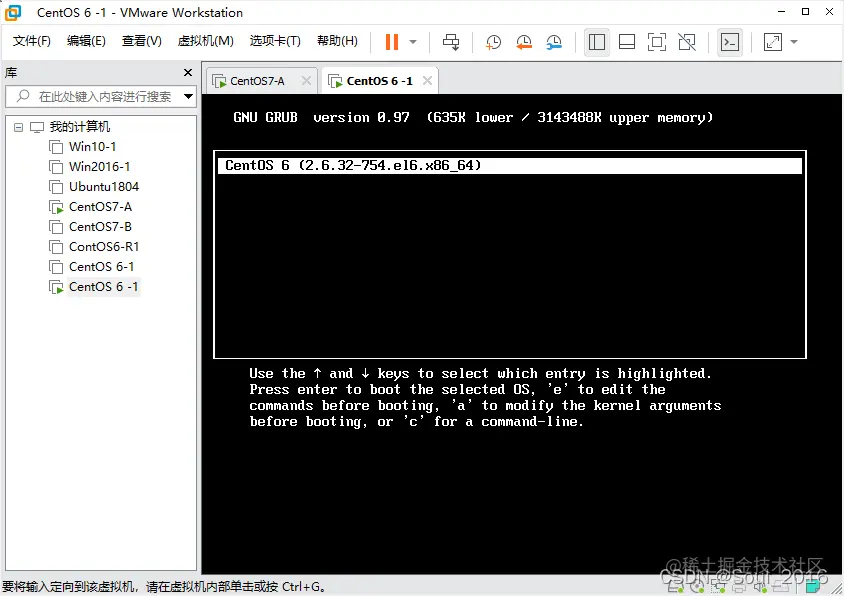
Task: Open the 查看(V) menu
Action: pyautogui.click(x=142, y=41)
